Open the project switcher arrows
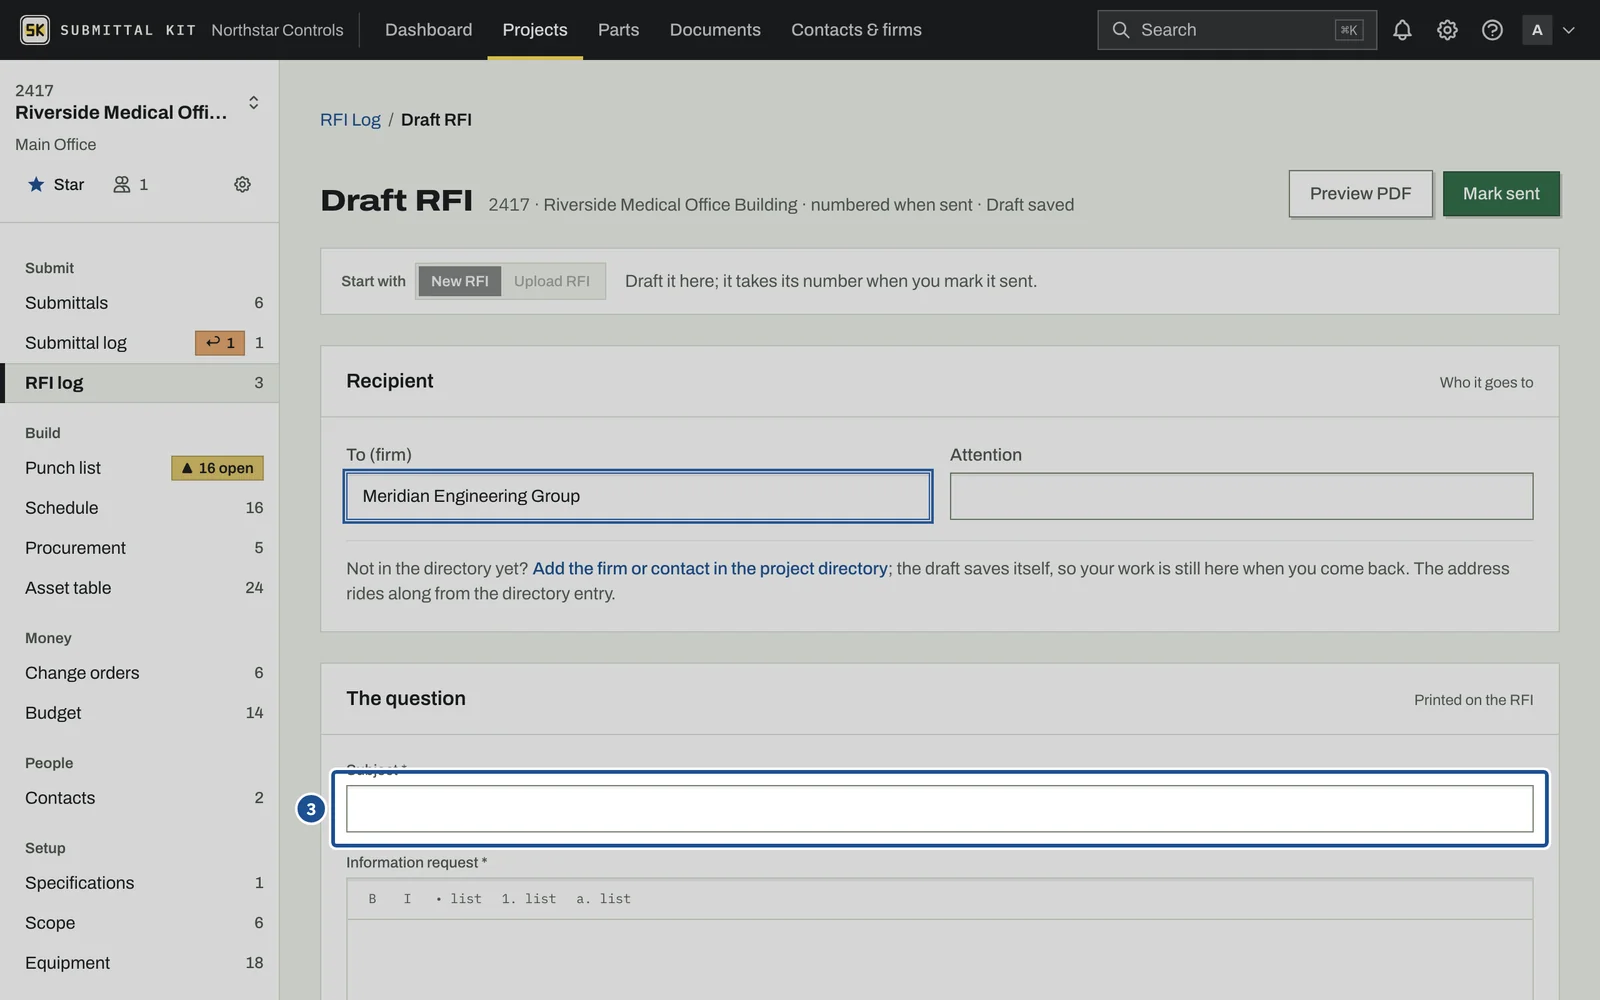The height and width of the screenshot is (1000, 1600). (254, 102)
